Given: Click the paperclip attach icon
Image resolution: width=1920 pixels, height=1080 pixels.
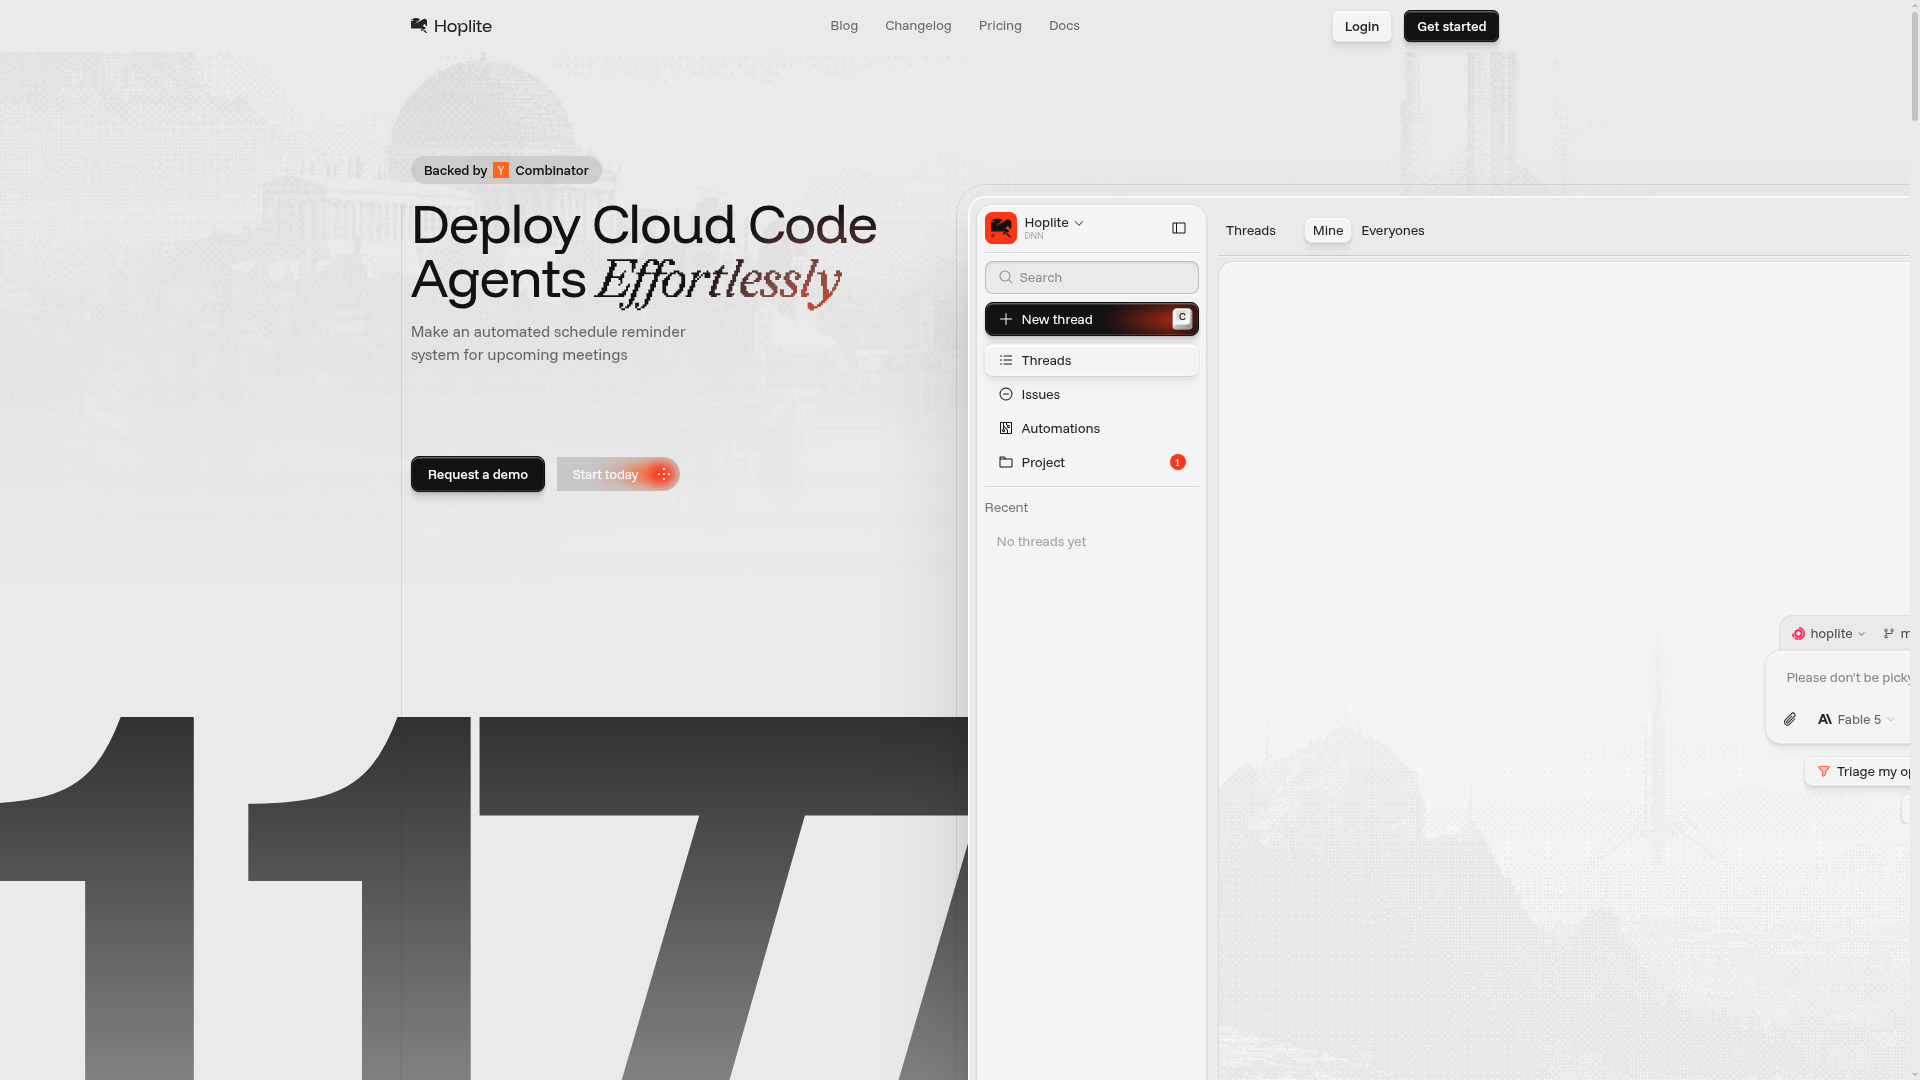Looking at the screenshot, I should click(x=1790, y=719).
